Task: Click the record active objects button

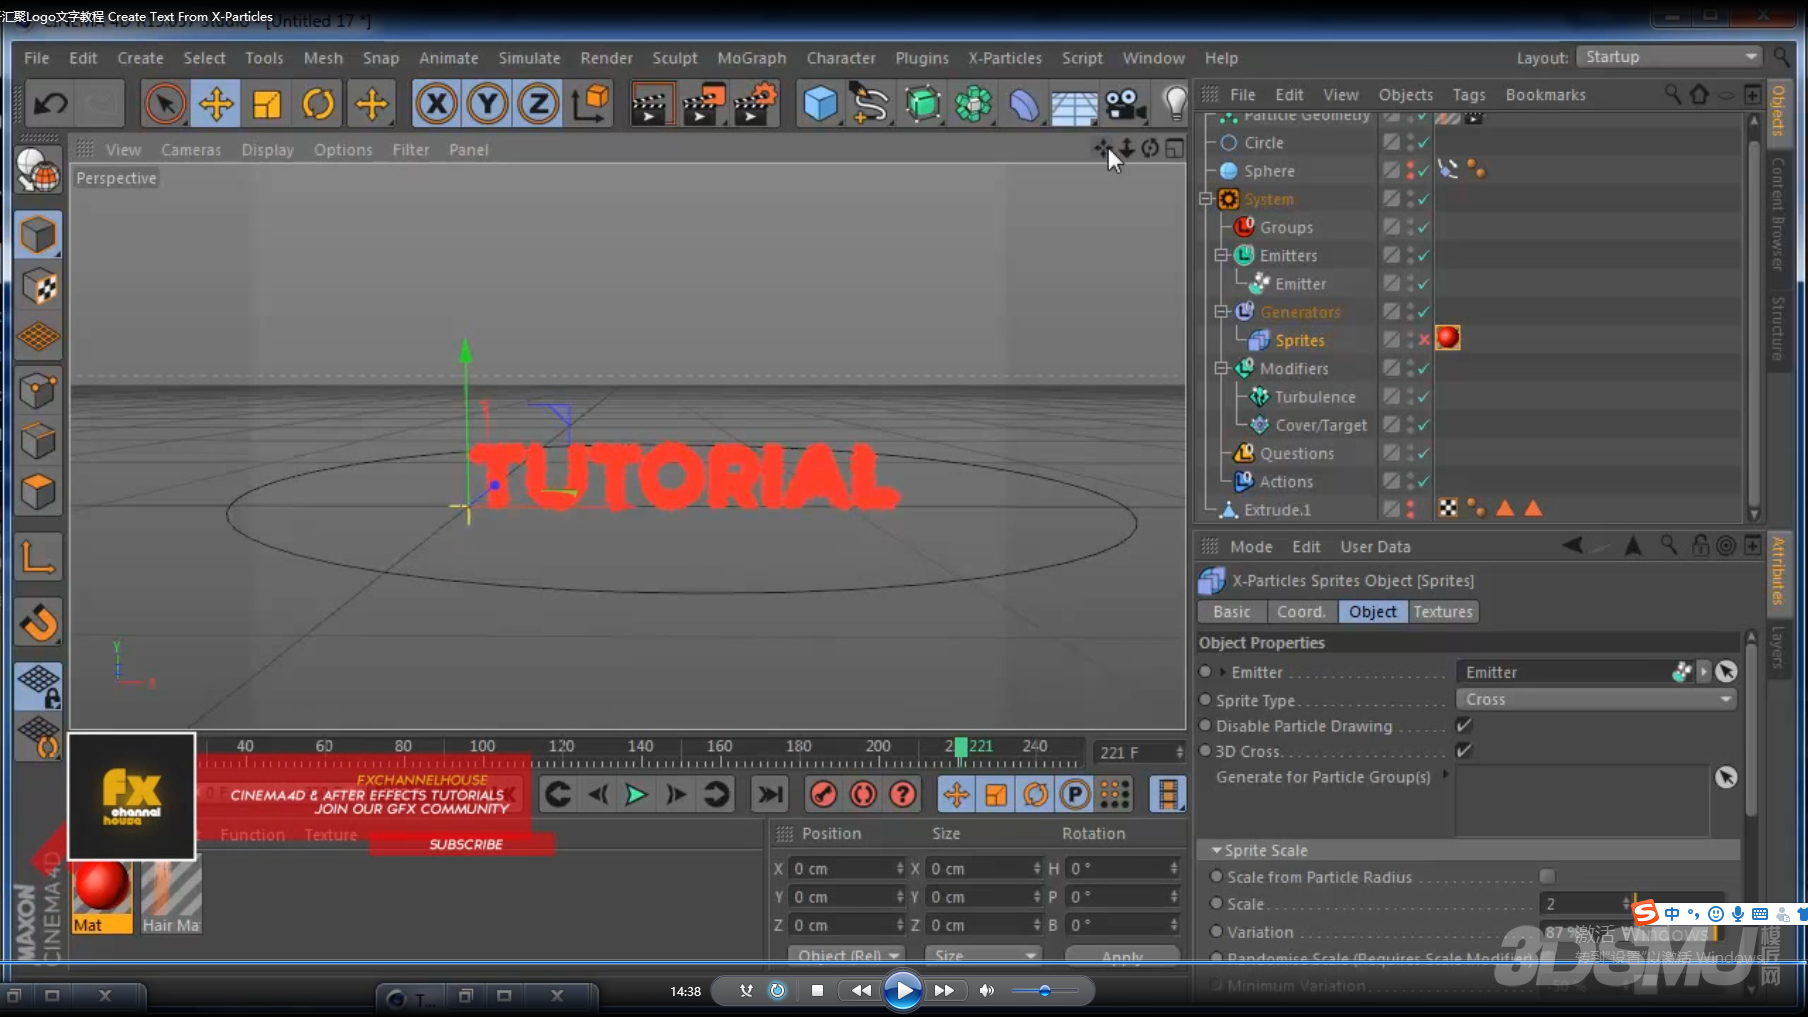Action: pyautogui.click(x=823, y=795)
